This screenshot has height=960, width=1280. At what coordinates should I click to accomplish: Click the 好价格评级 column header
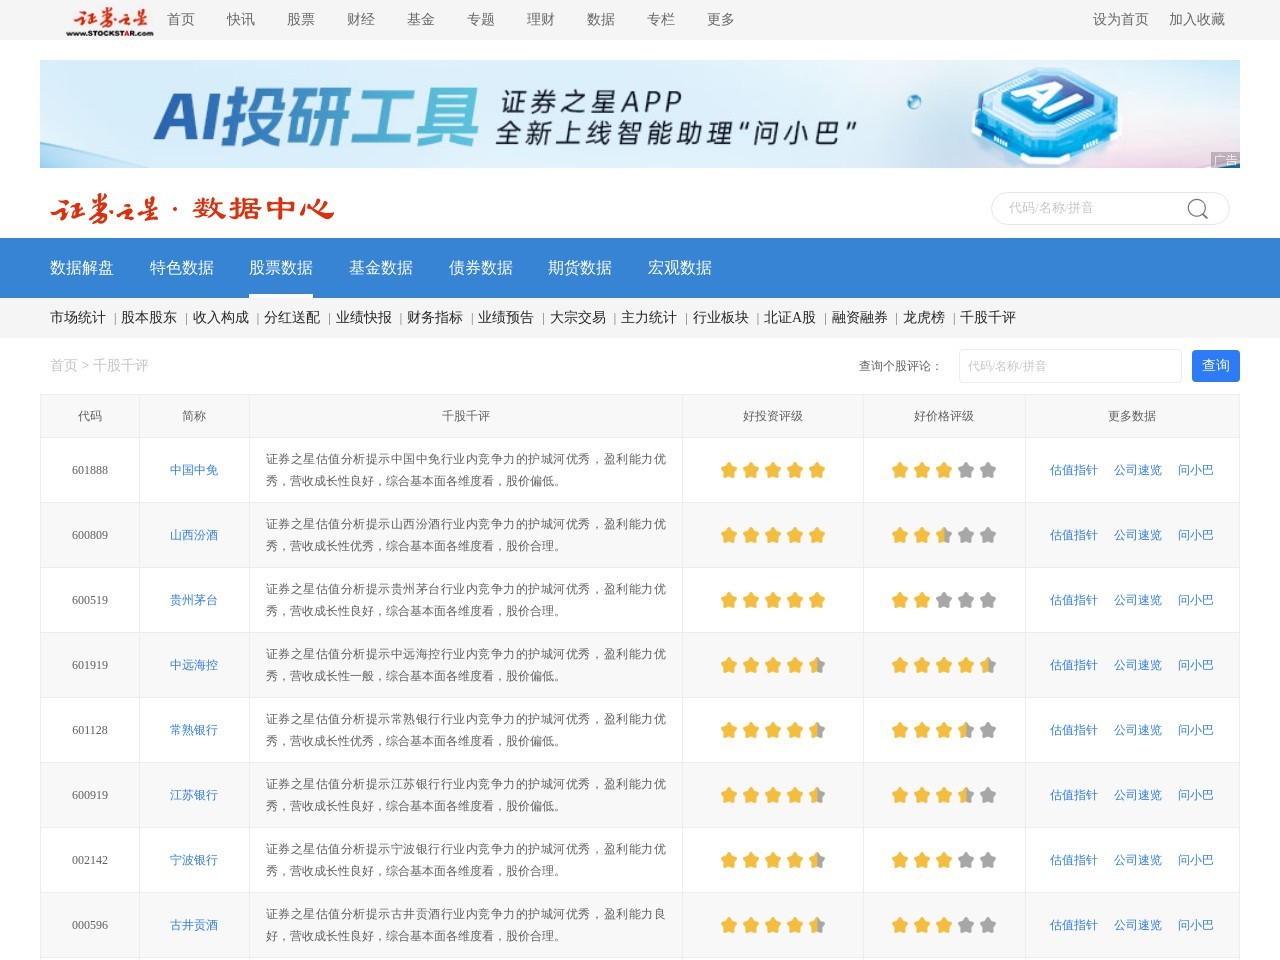point(944,416)
